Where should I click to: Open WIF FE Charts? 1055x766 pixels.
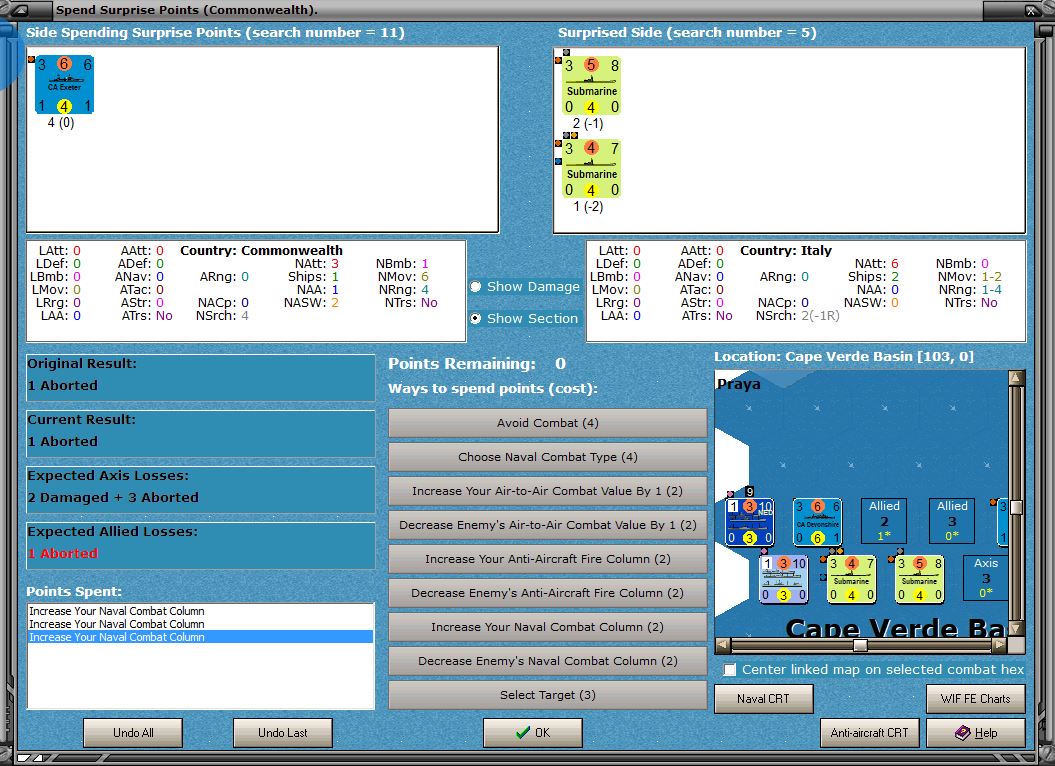[x=976, y=699]
